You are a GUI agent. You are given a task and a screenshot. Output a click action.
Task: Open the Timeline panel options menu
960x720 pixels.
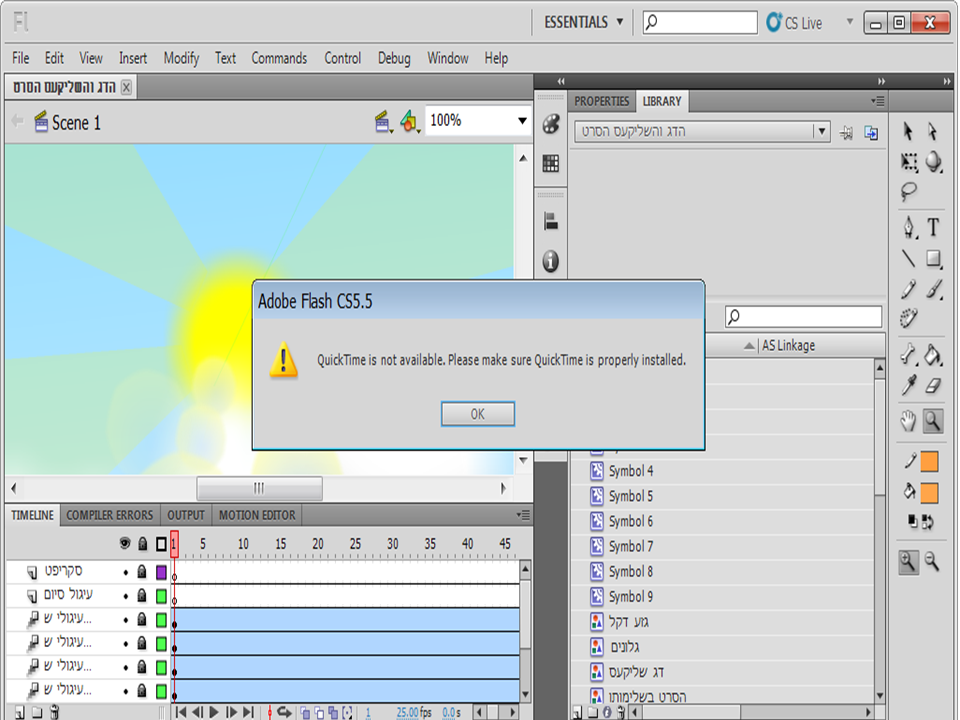pyautogui.click(x=523, y=515)
